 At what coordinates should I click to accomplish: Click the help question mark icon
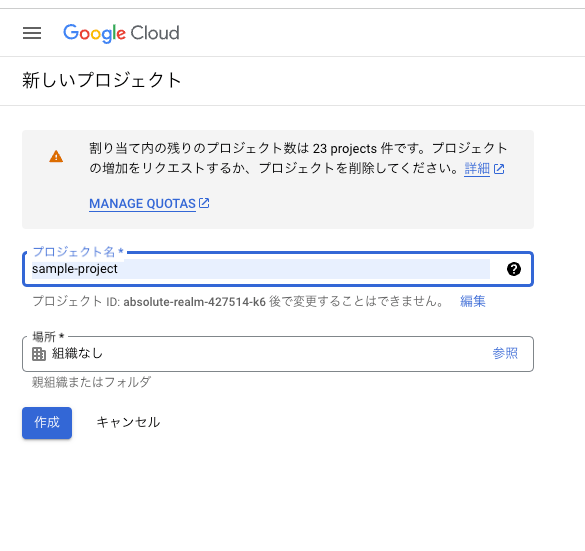pos(513,269)
